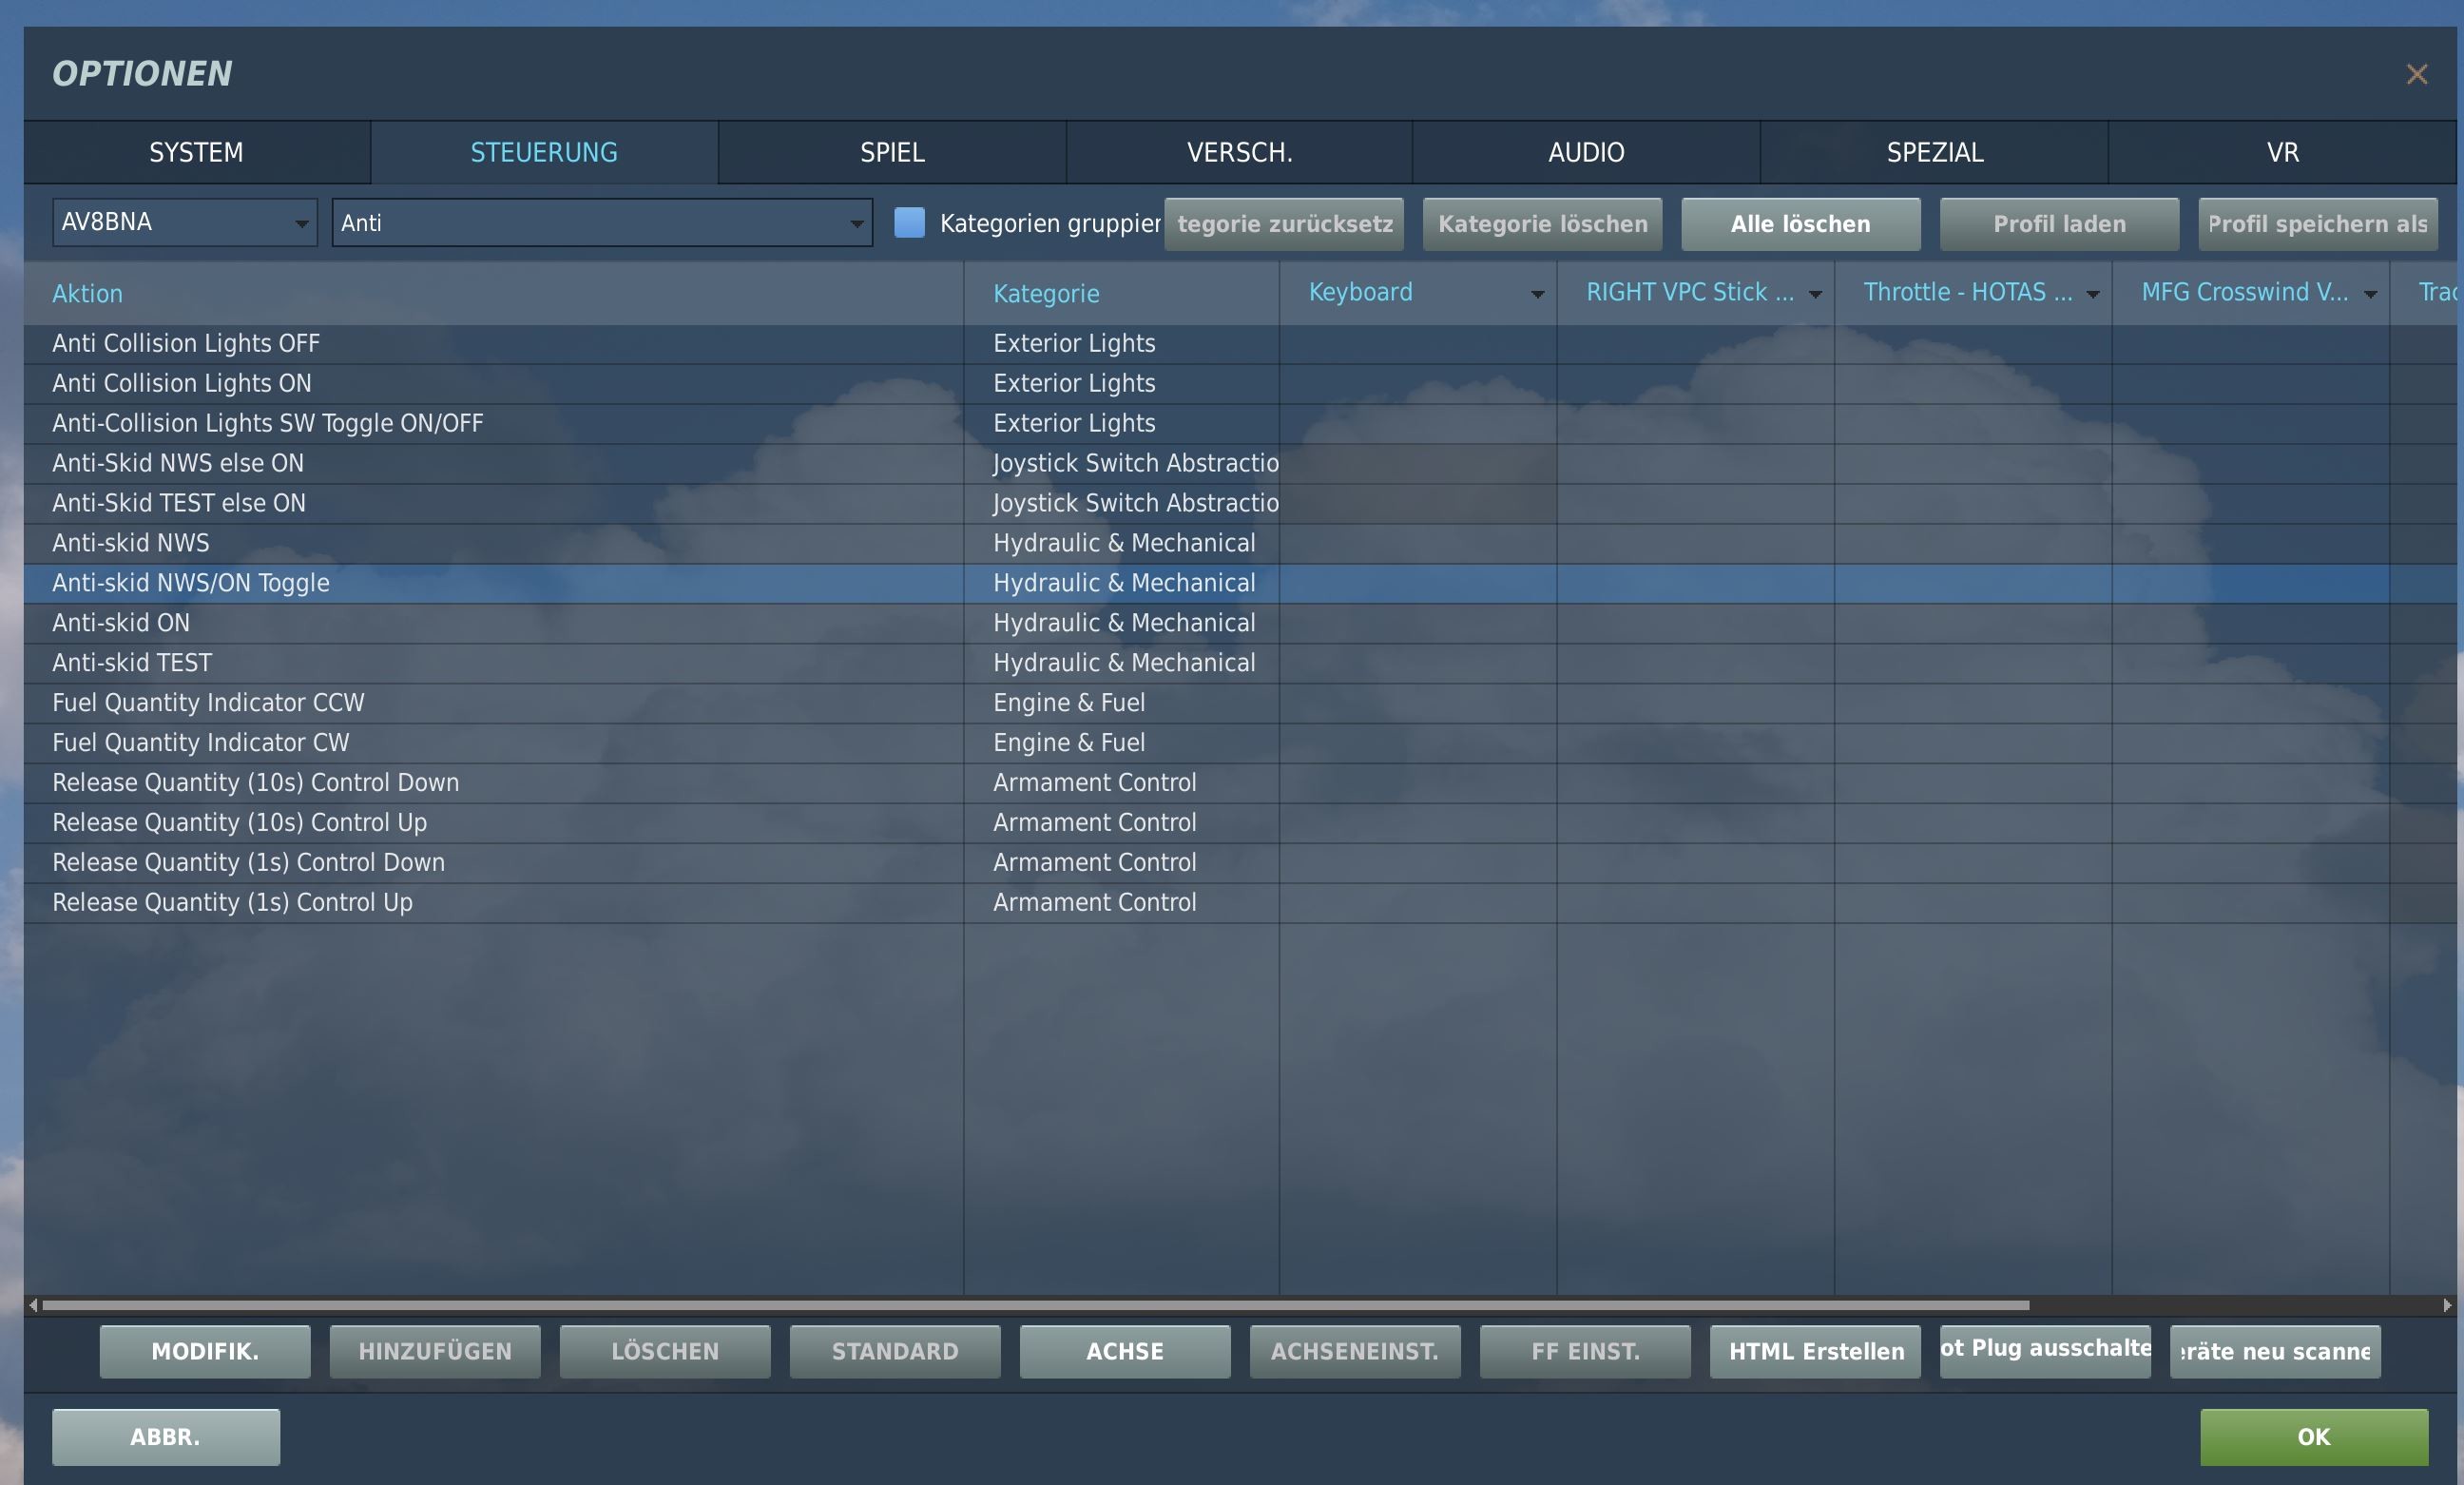Switch to the AUDIO tab
Image resolution: width=2464 pixels, height=1485 pixels.
(1586, 152)
